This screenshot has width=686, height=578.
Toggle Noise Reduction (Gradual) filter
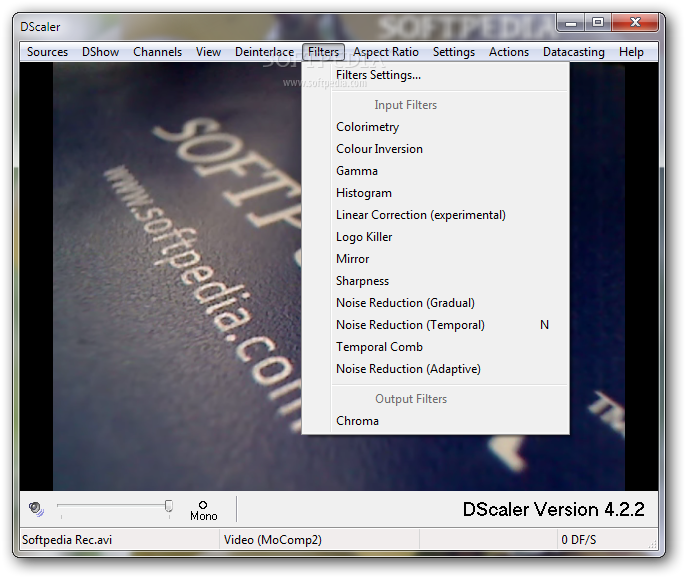tap(436, 303)
